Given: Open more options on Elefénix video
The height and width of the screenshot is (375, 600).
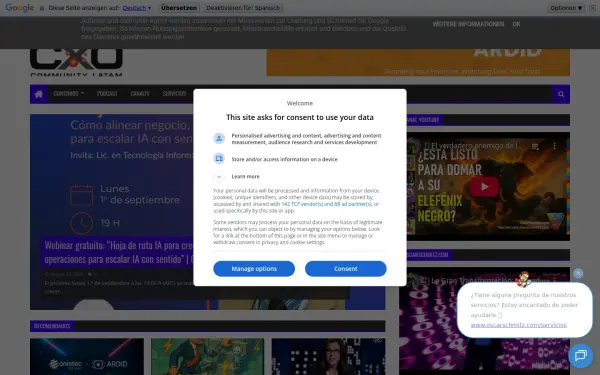Looking at the screenshot, I should pyautogui.click(x=554, y=146).
